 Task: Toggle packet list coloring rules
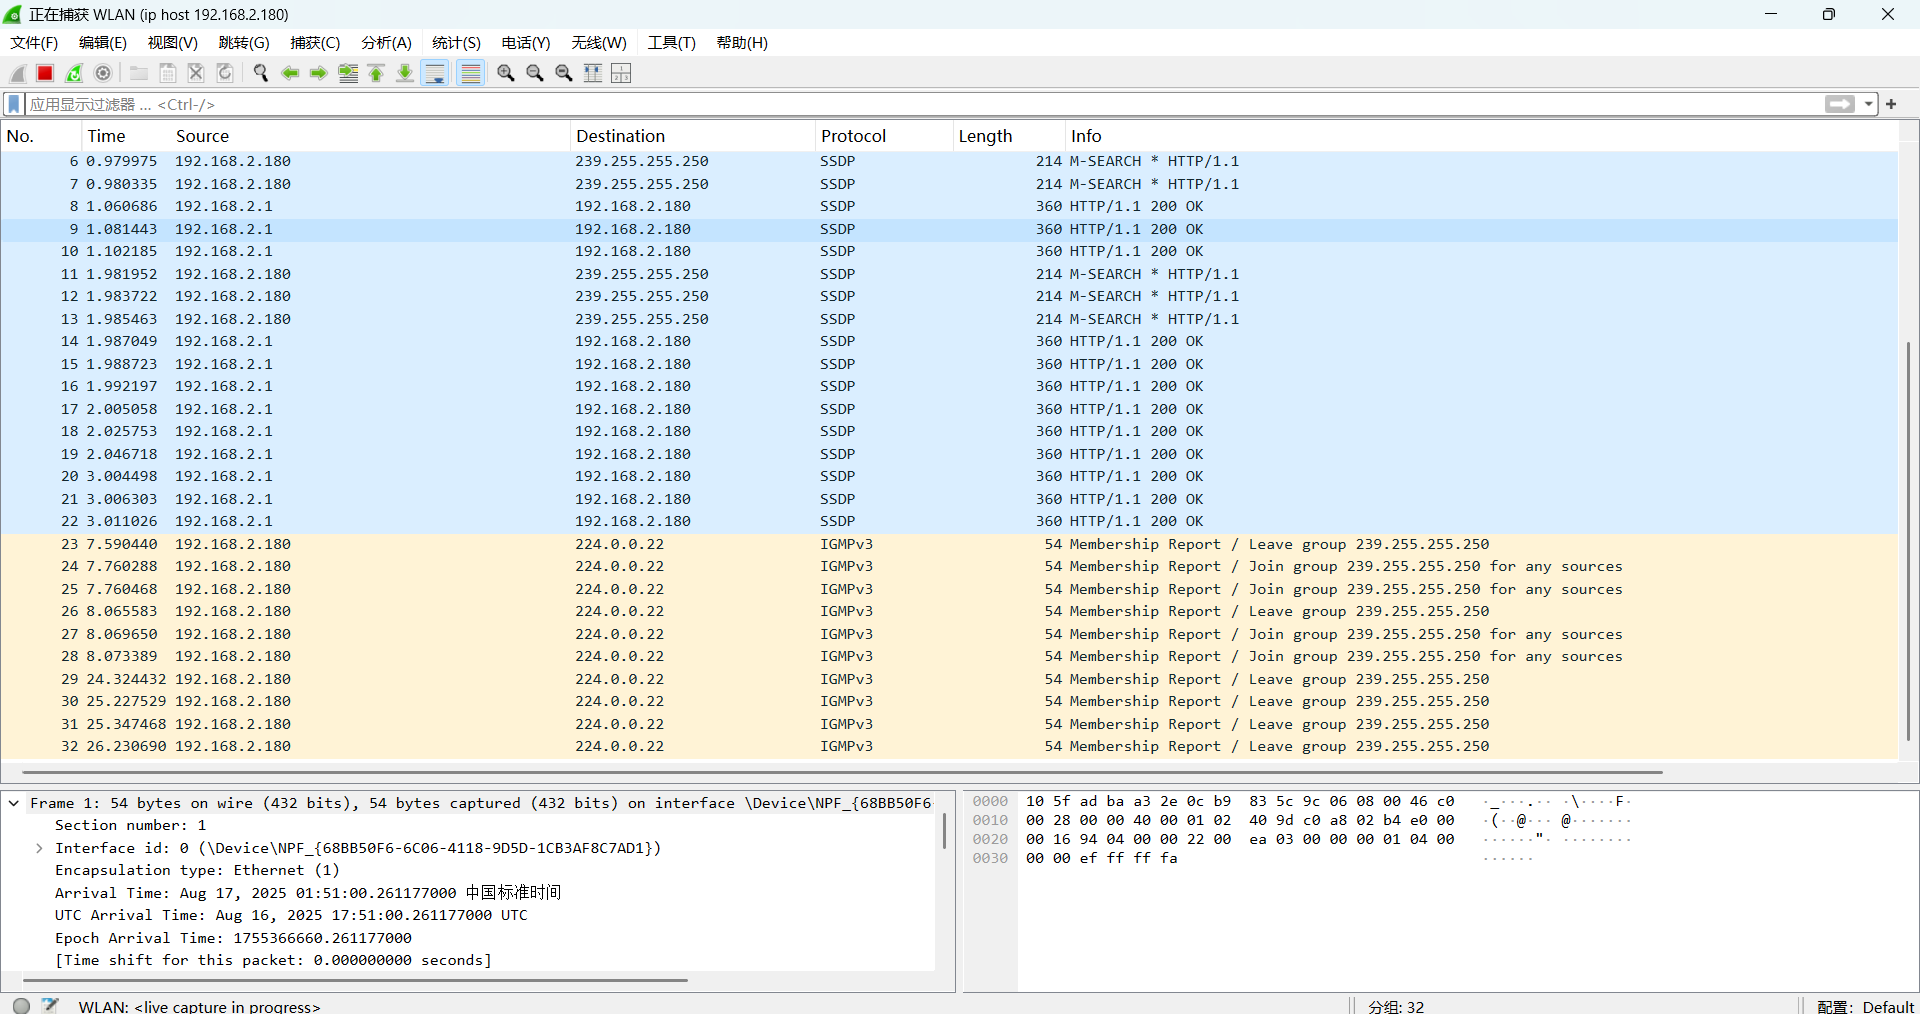pos(471,73)
